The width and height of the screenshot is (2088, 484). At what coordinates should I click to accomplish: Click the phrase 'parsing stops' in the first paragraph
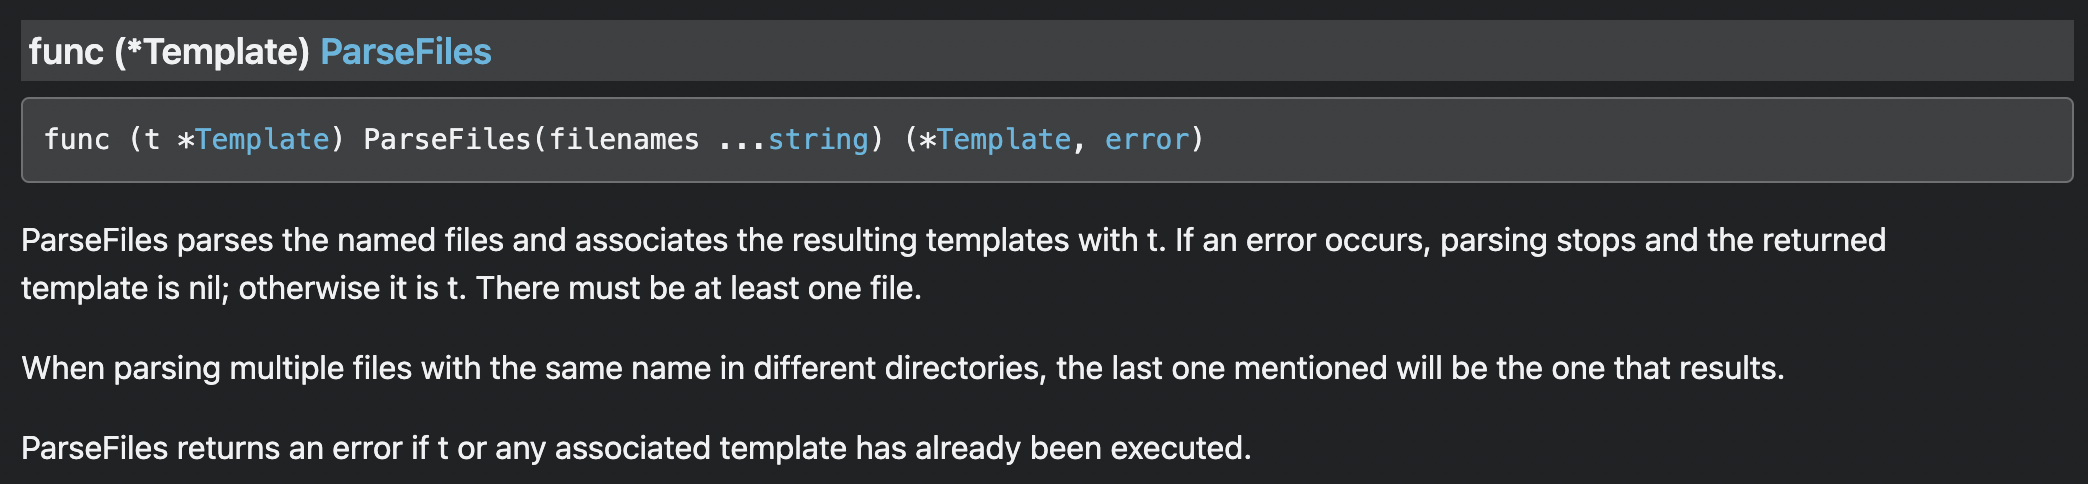click(1537, 241)
